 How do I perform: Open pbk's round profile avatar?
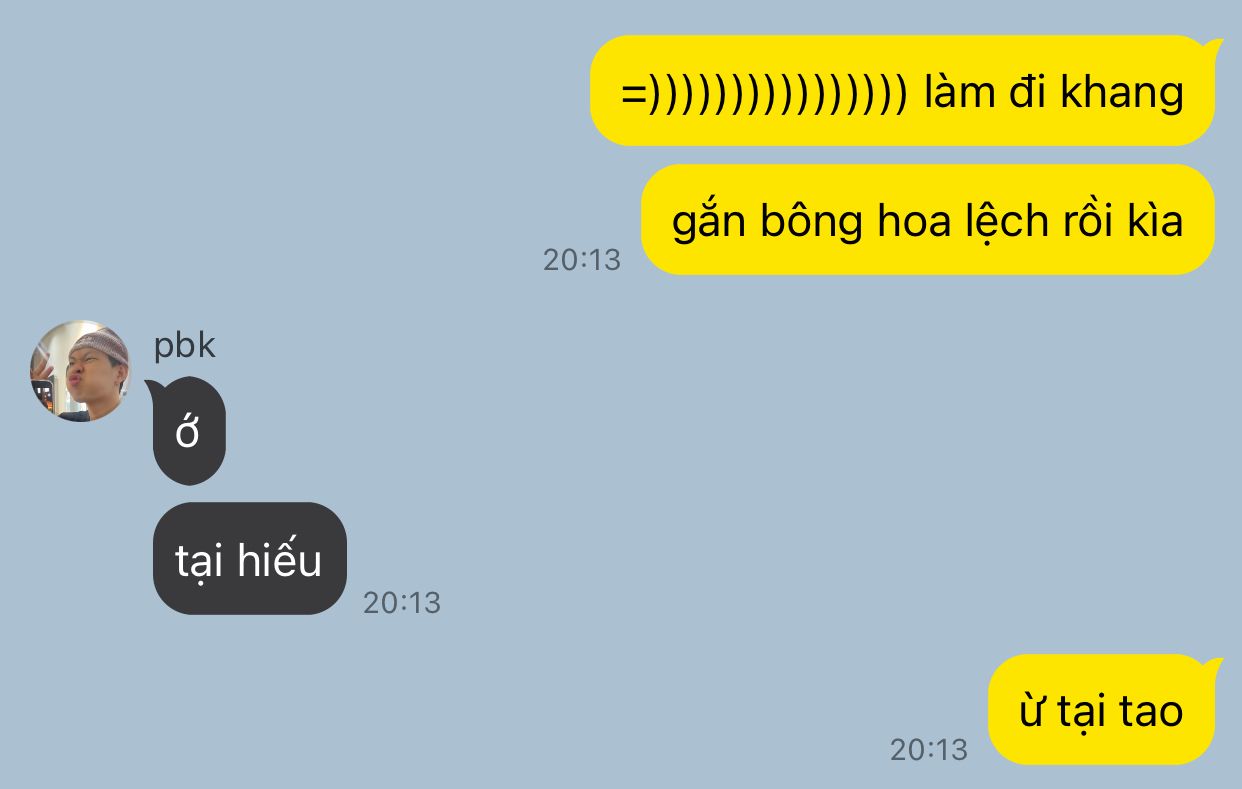[x=80, y=371]
